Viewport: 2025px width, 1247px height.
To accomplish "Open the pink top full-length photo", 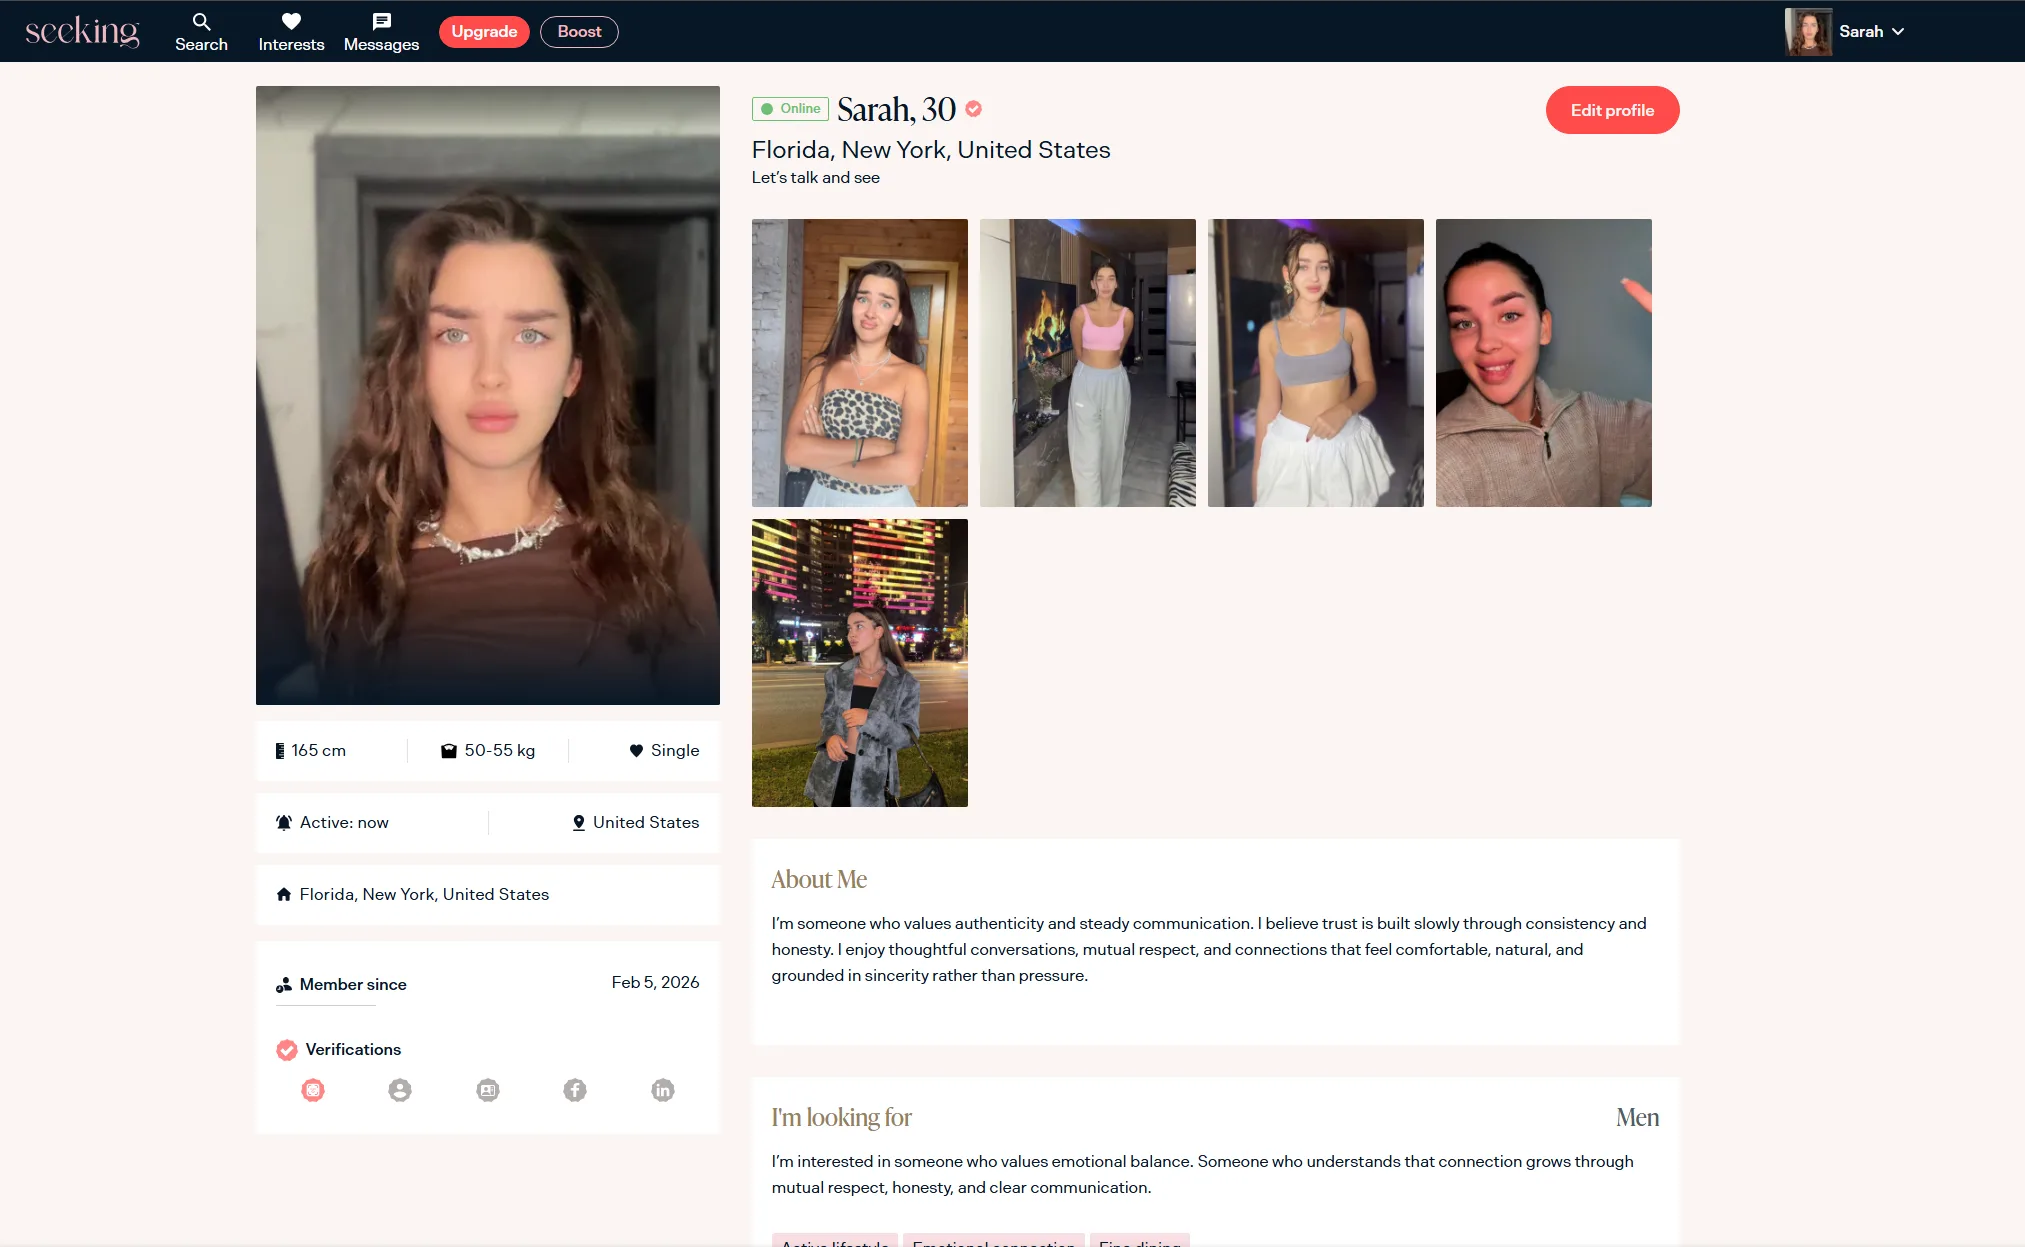I will [x=1088, y=363].
